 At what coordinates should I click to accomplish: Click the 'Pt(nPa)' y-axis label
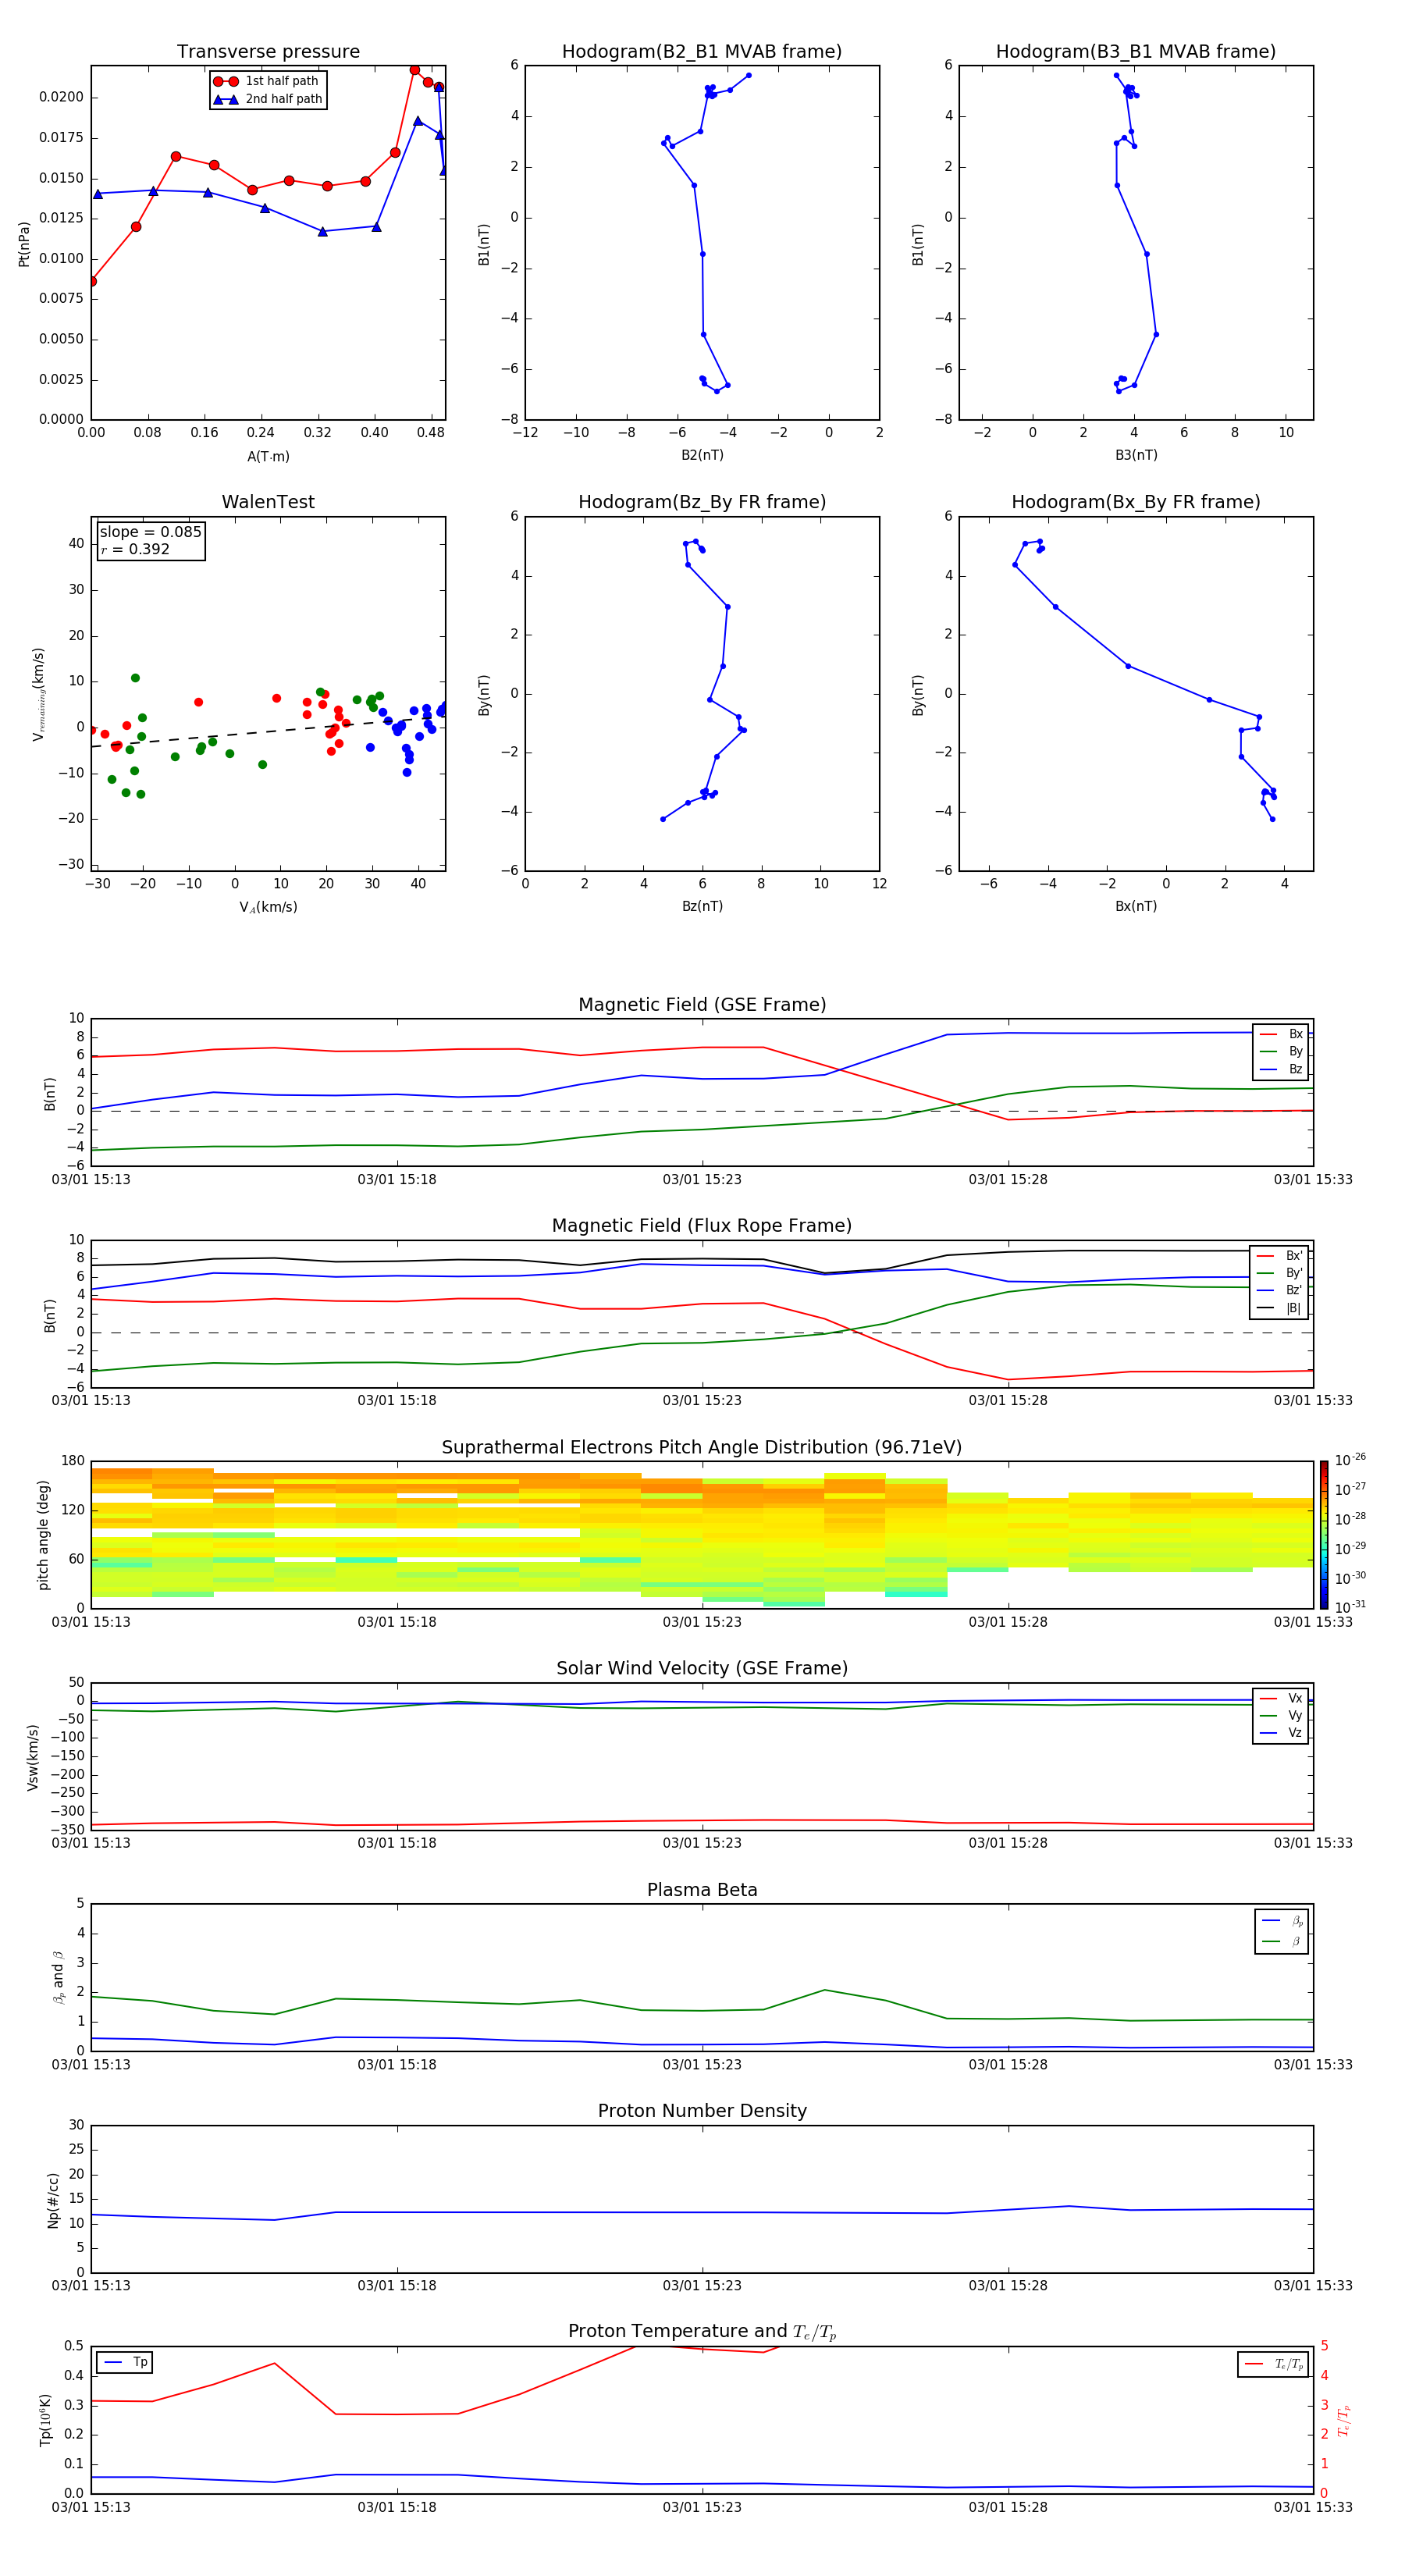[x=24, y=244]
